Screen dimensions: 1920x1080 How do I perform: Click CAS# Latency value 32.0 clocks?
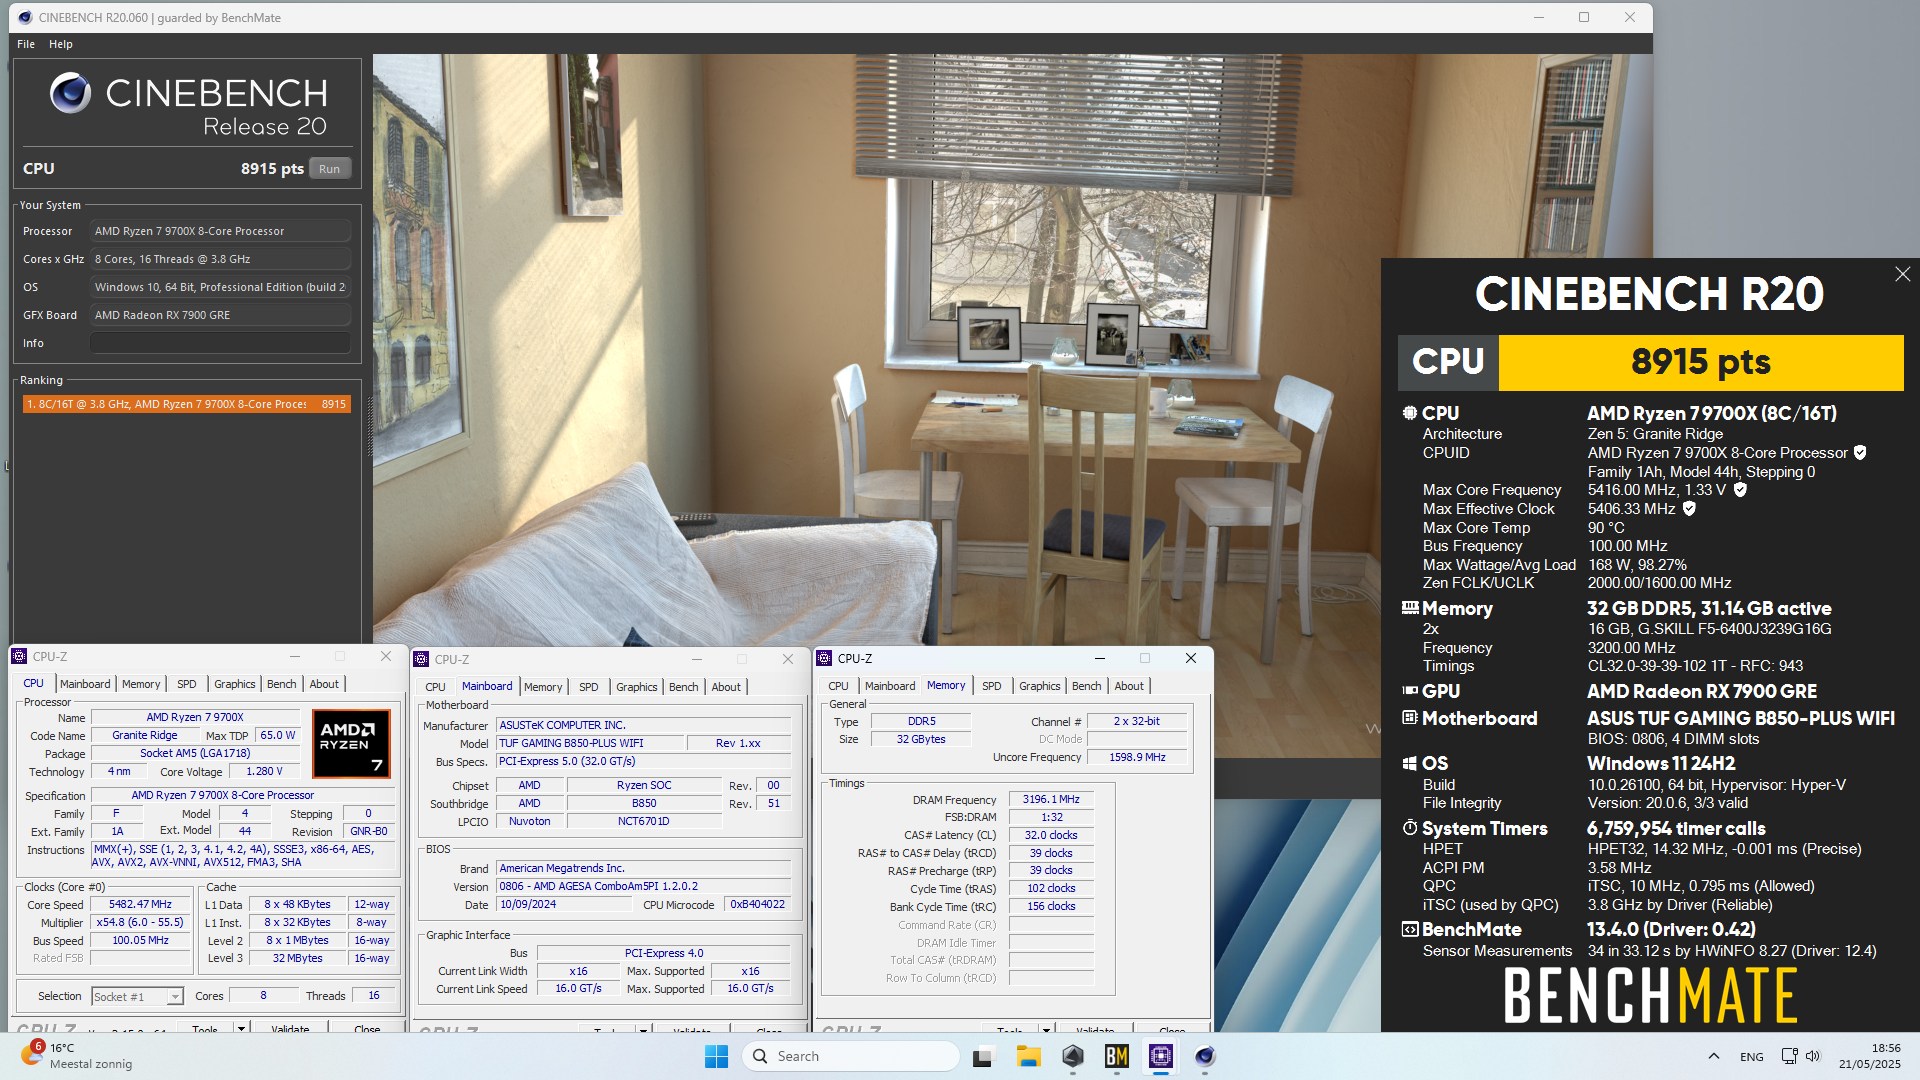(x=1051, y=835)
